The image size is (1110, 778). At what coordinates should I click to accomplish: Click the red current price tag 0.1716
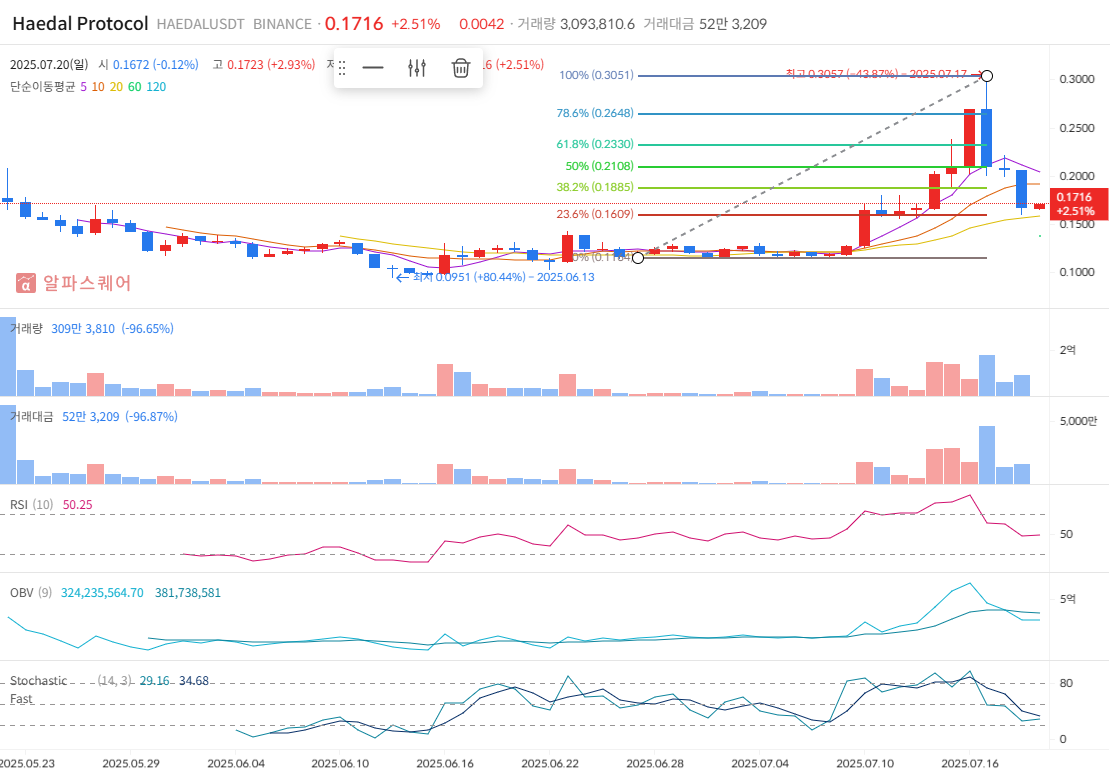pyautogui.click(x=1078, y=204)
